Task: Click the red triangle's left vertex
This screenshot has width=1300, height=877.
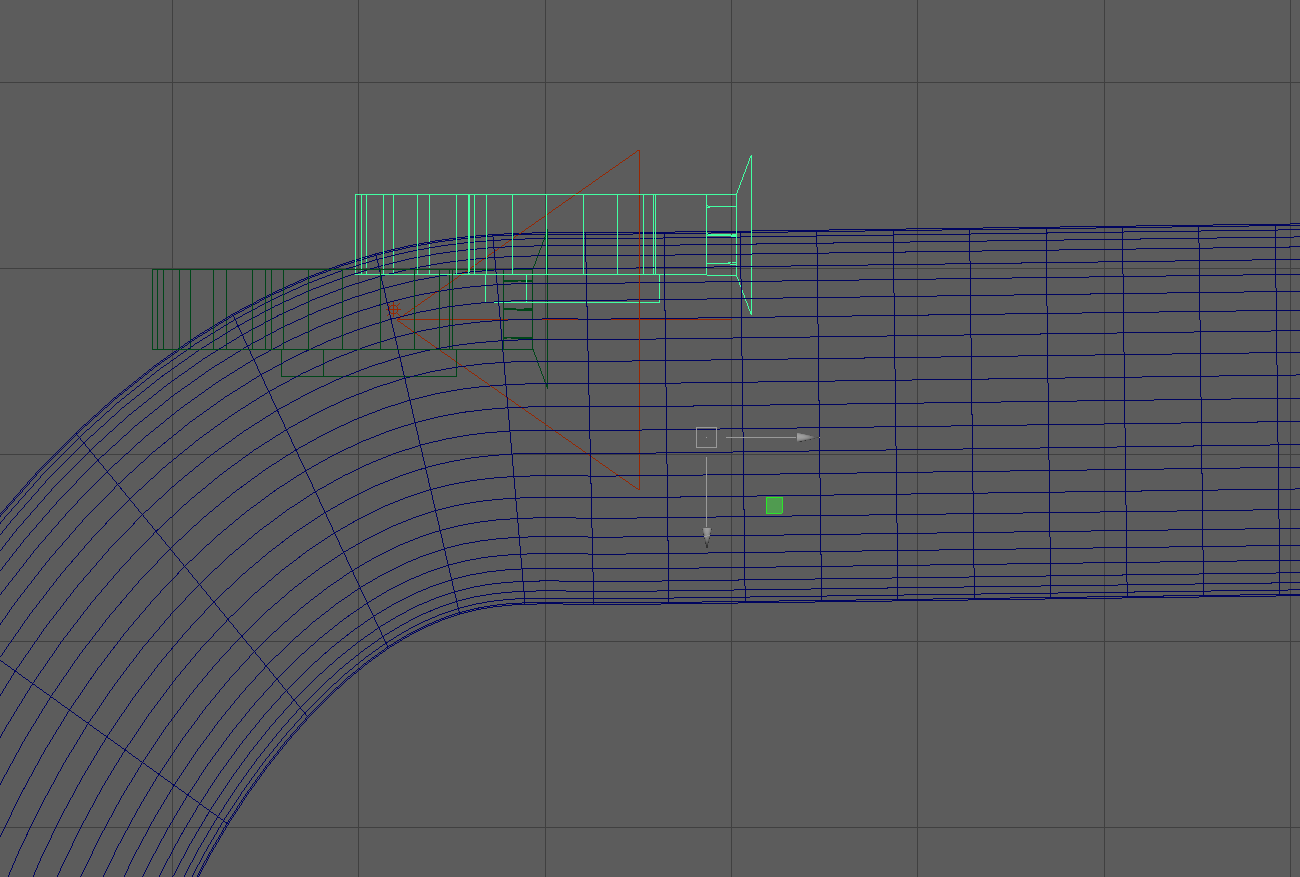Action: 391,308
